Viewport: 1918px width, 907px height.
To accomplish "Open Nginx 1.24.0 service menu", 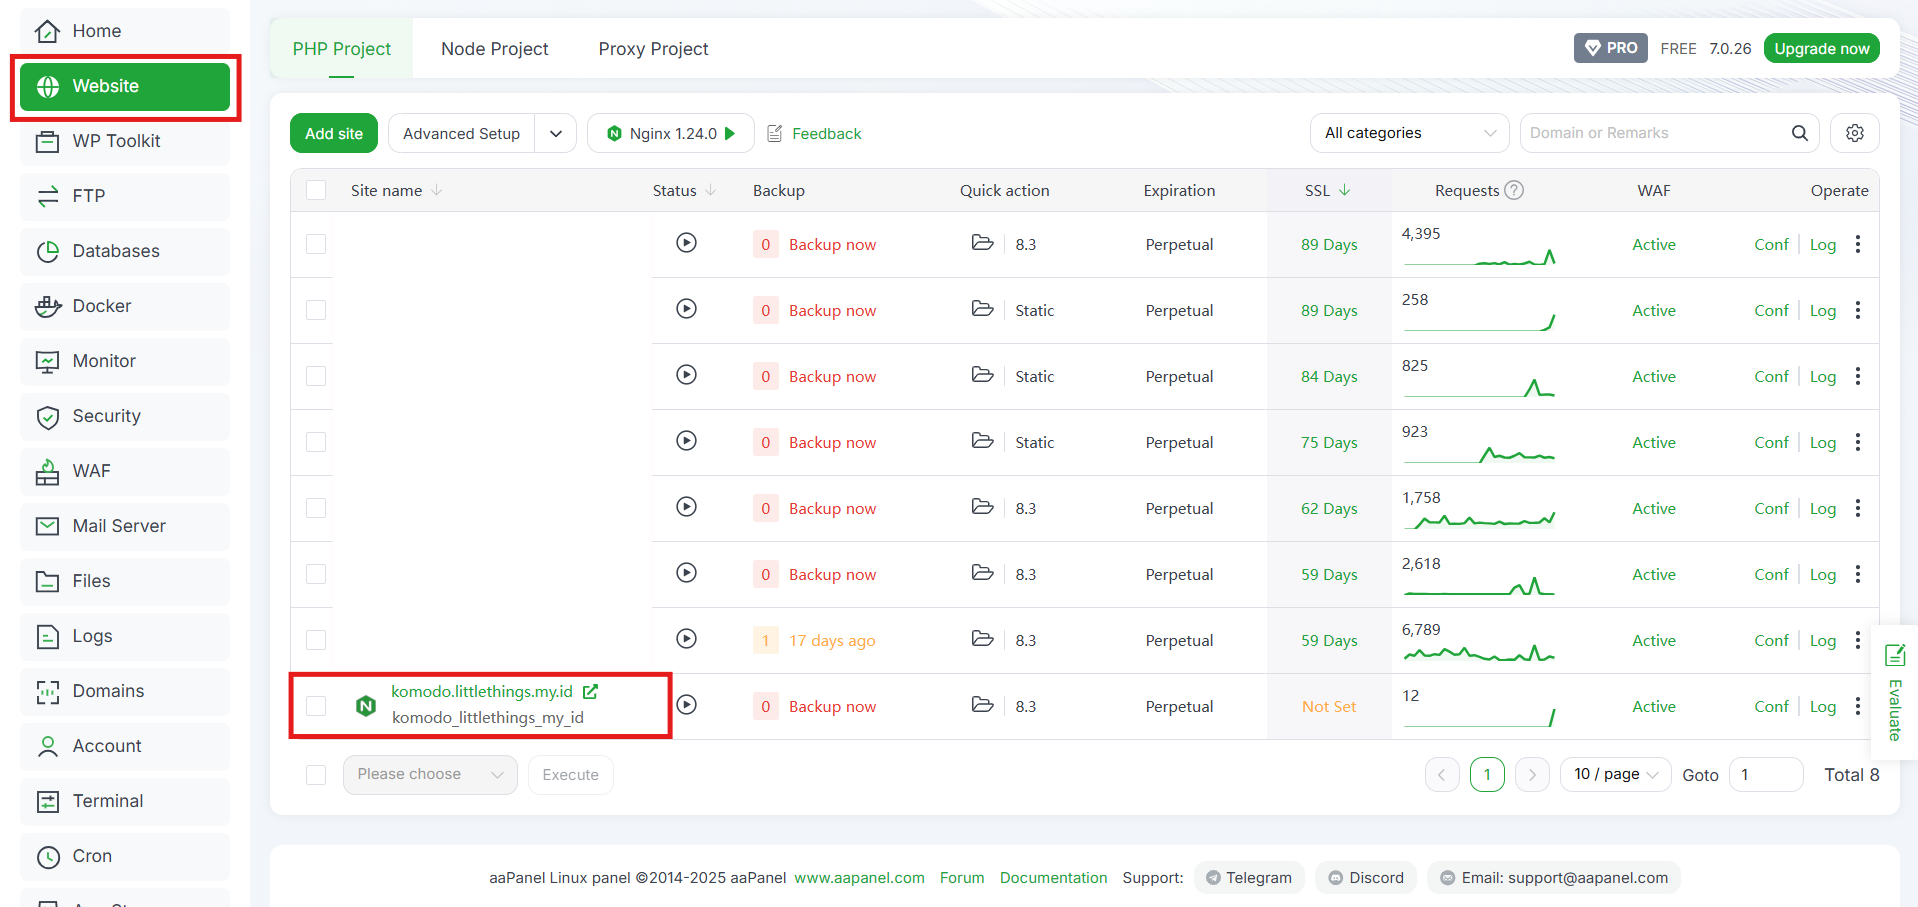I will [x=672, y=133].
